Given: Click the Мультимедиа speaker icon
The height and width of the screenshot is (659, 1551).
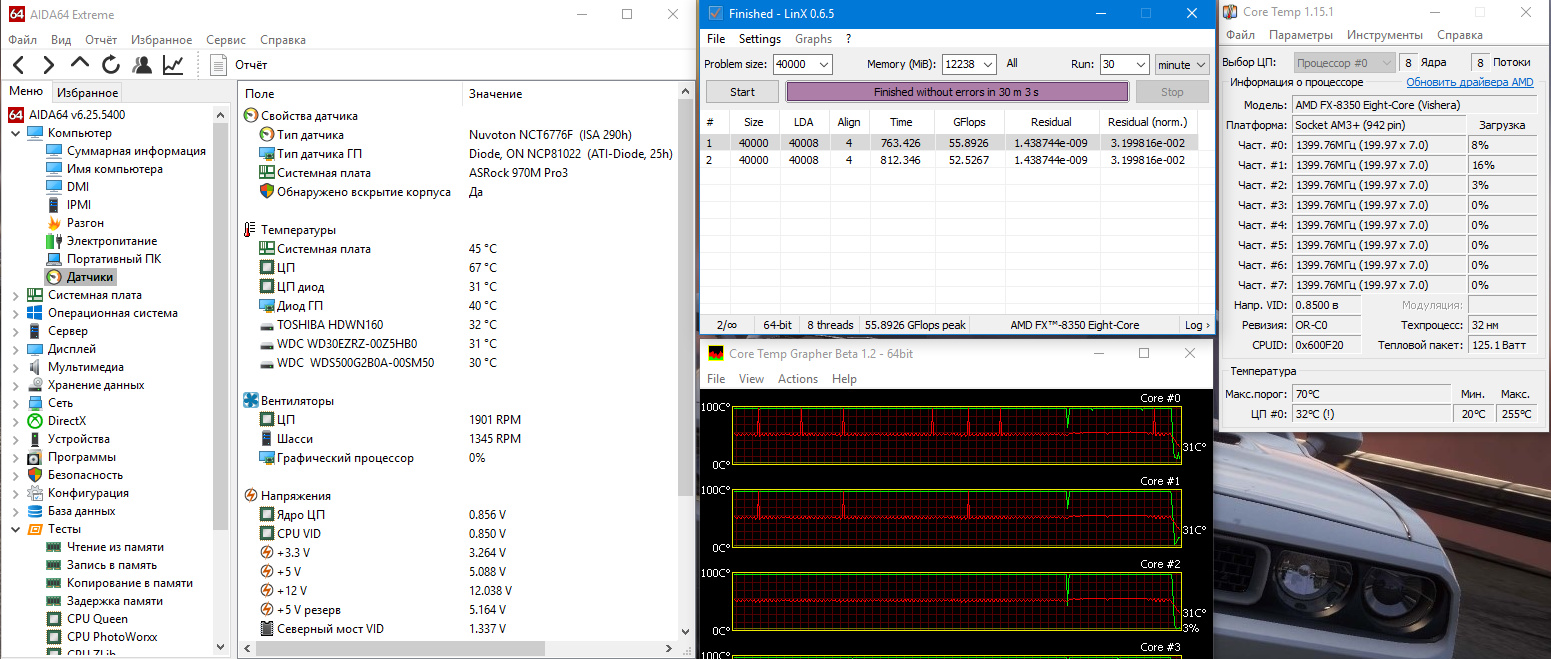Looking at the screenshot, I should pyautogui.click(x=35, y=367).
